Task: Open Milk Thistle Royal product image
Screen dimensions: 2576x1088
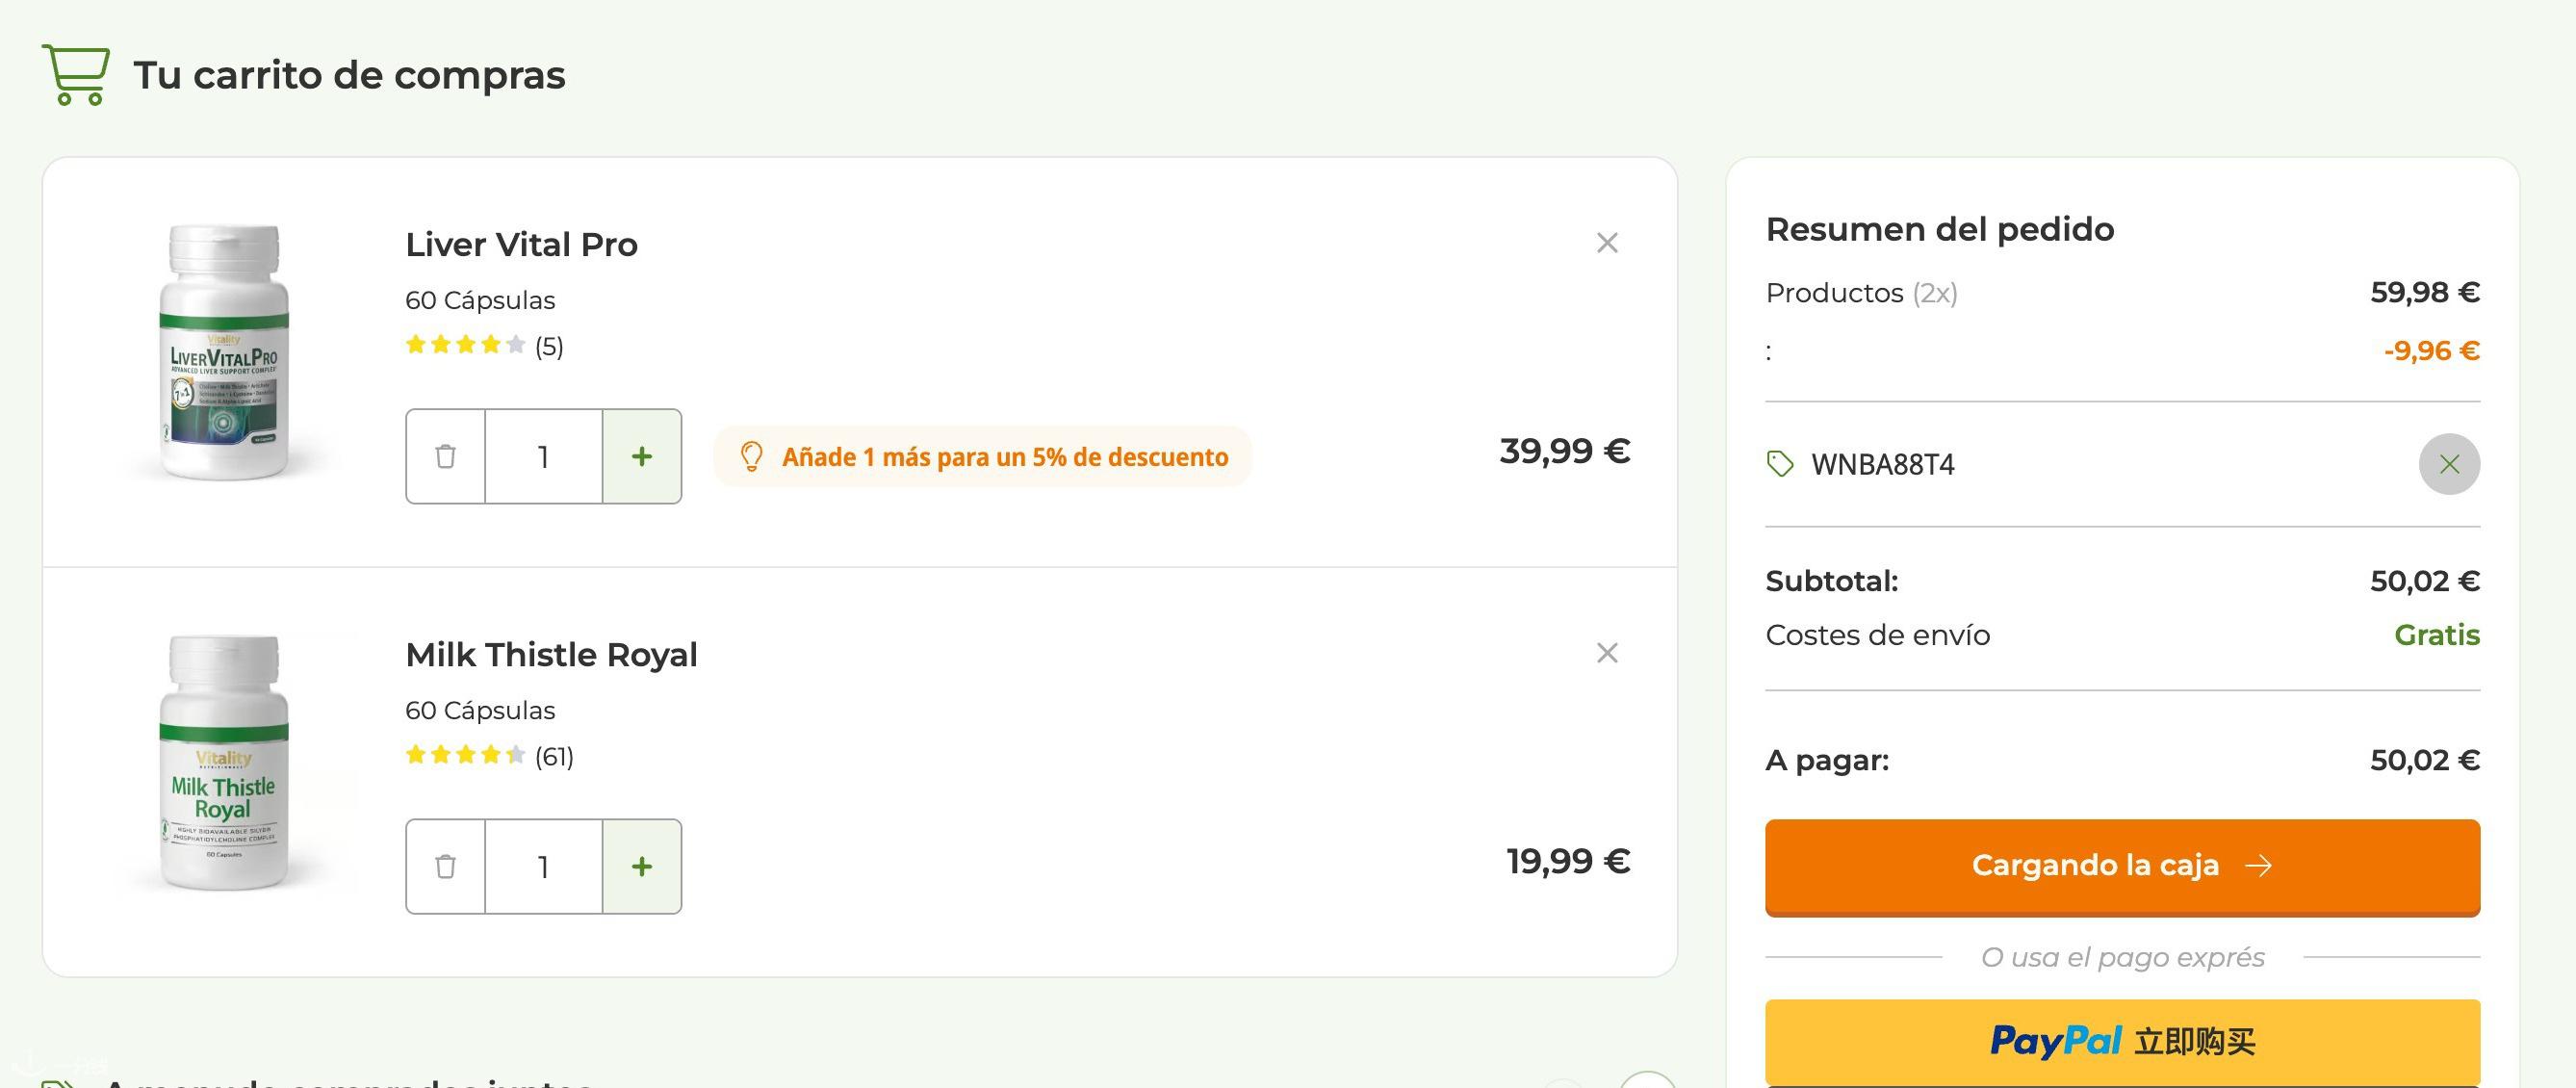Action: (x=224, y=762)
